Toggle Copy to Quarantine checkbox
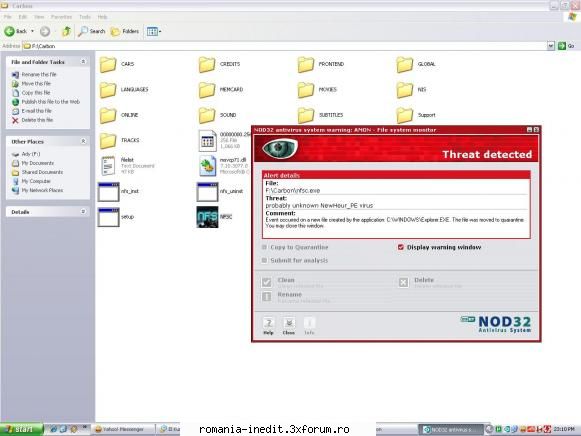Image resolution: width=581 pixels, height=436 pixels. click(264, 247)
